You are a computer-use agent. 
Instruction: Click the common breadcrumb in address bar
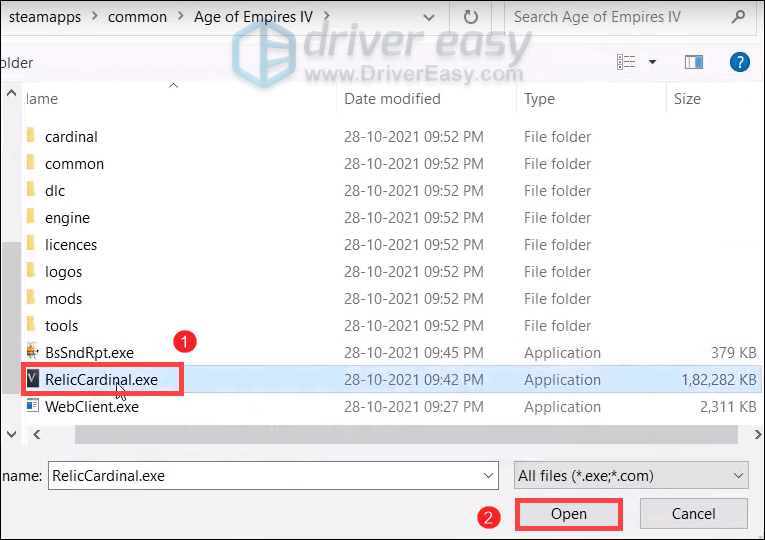click(x=137, y=17)
